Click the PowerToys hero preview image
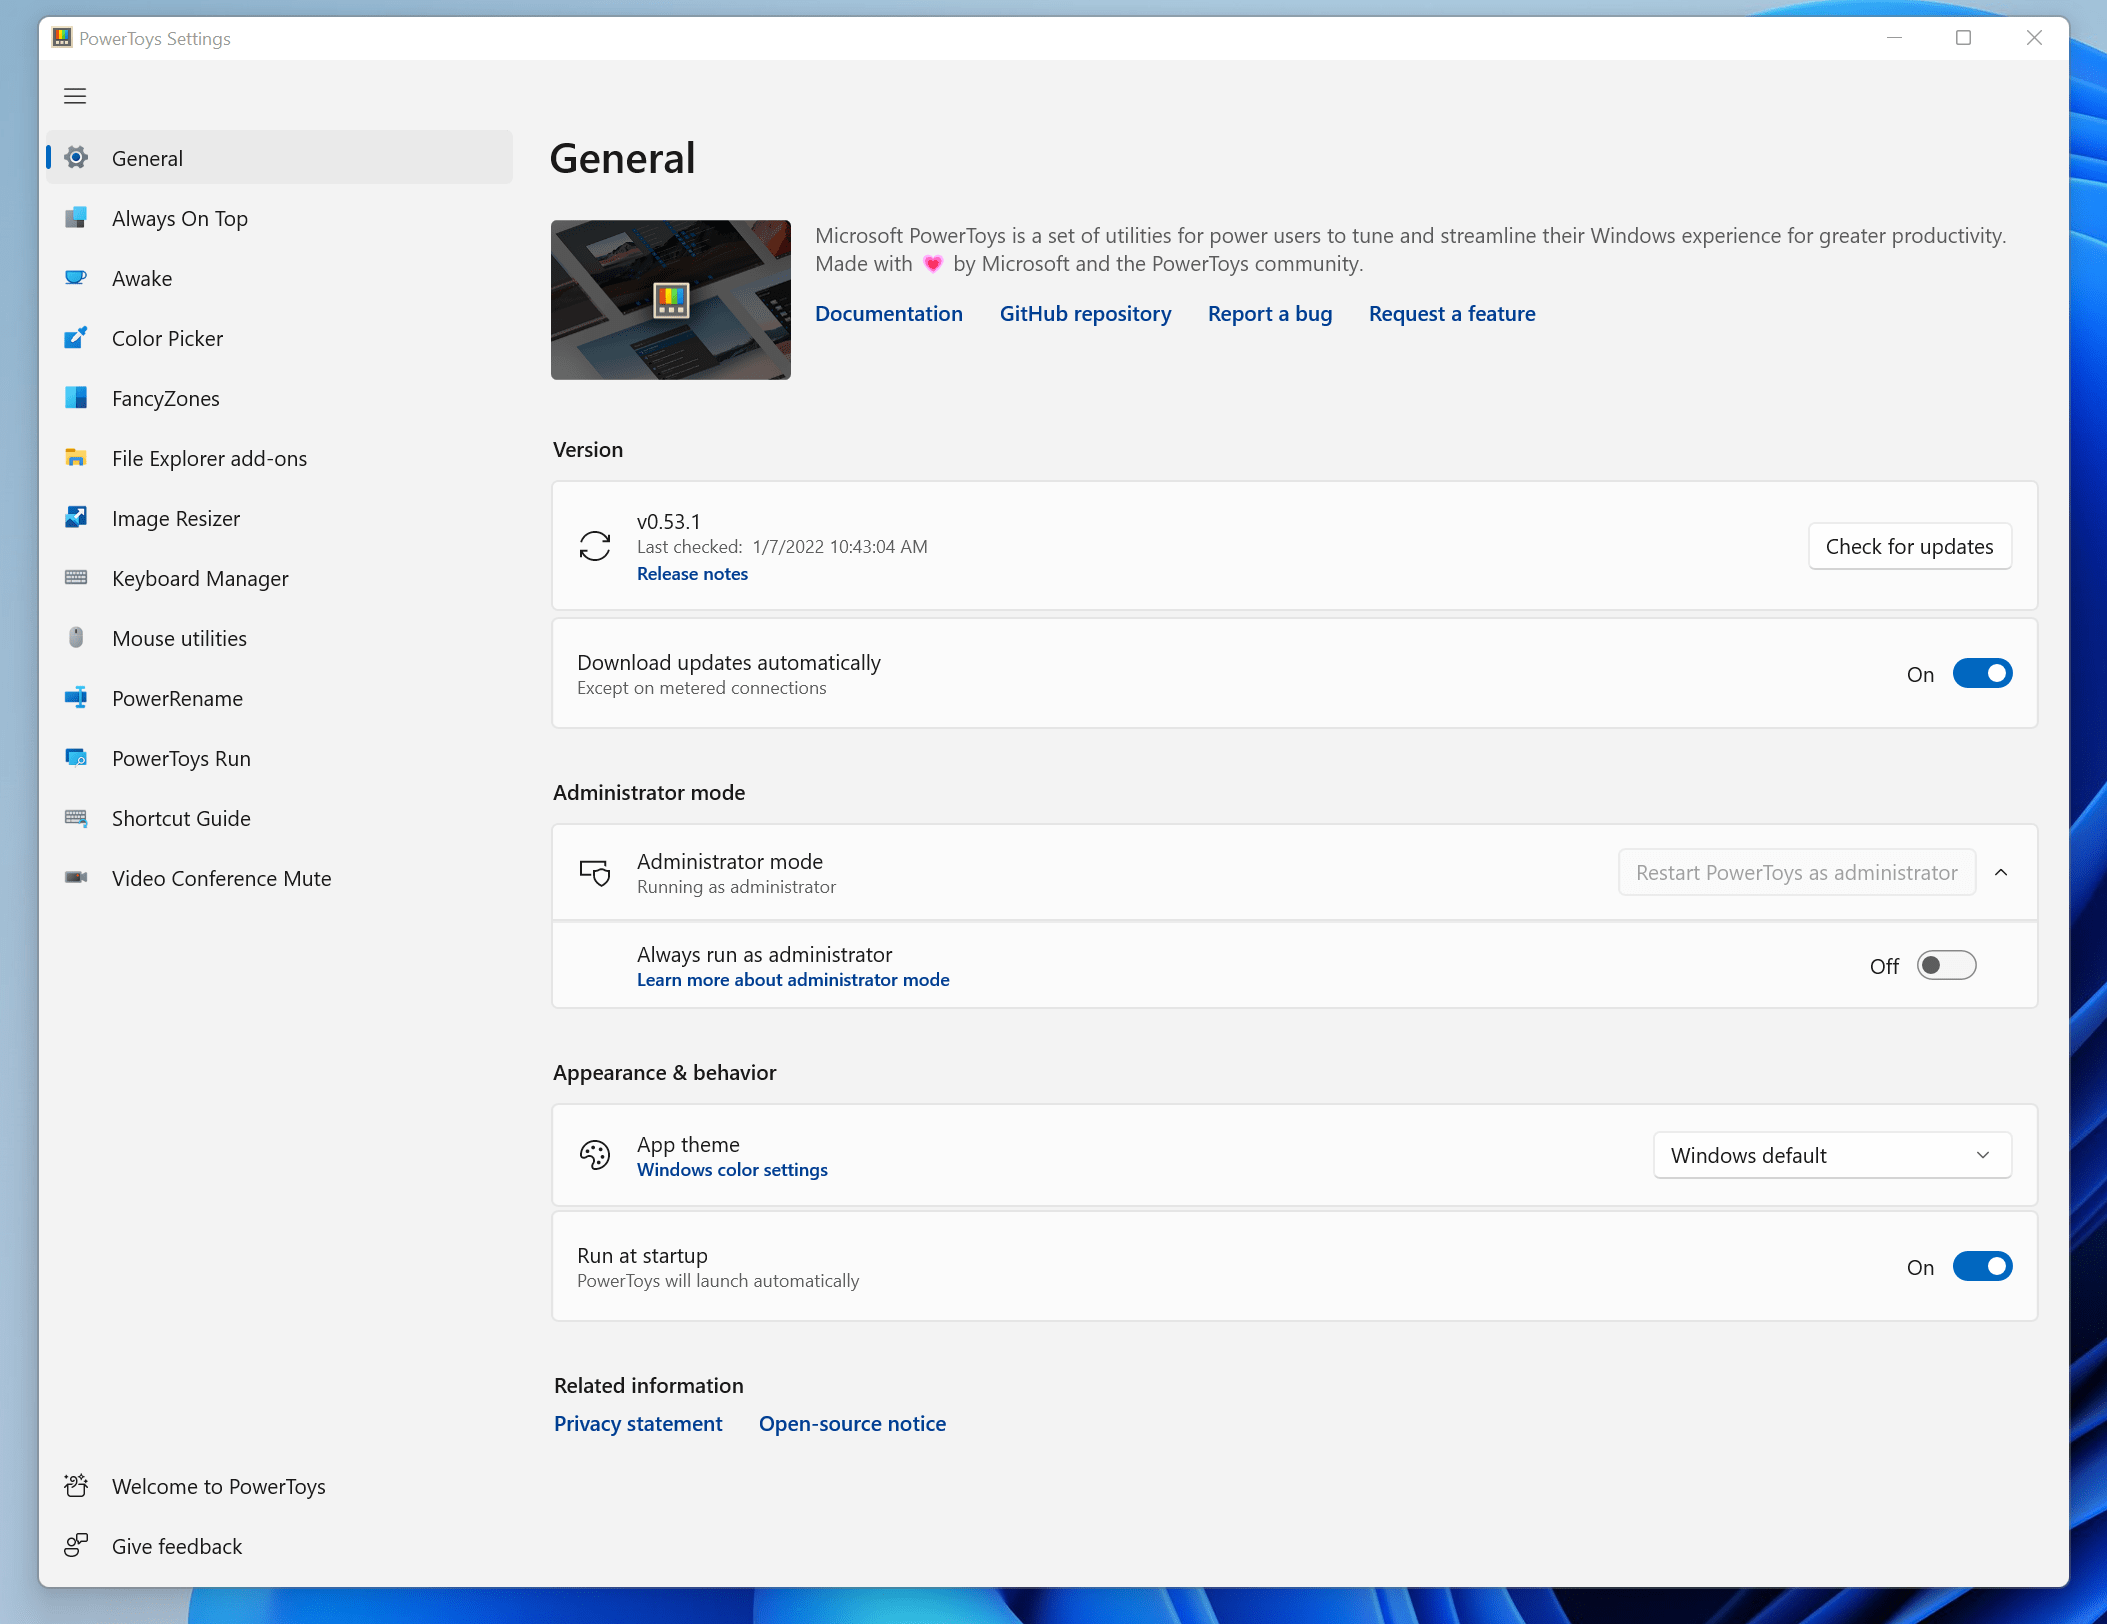This screenshot has width=2107, height=1624. pos(670,300)
